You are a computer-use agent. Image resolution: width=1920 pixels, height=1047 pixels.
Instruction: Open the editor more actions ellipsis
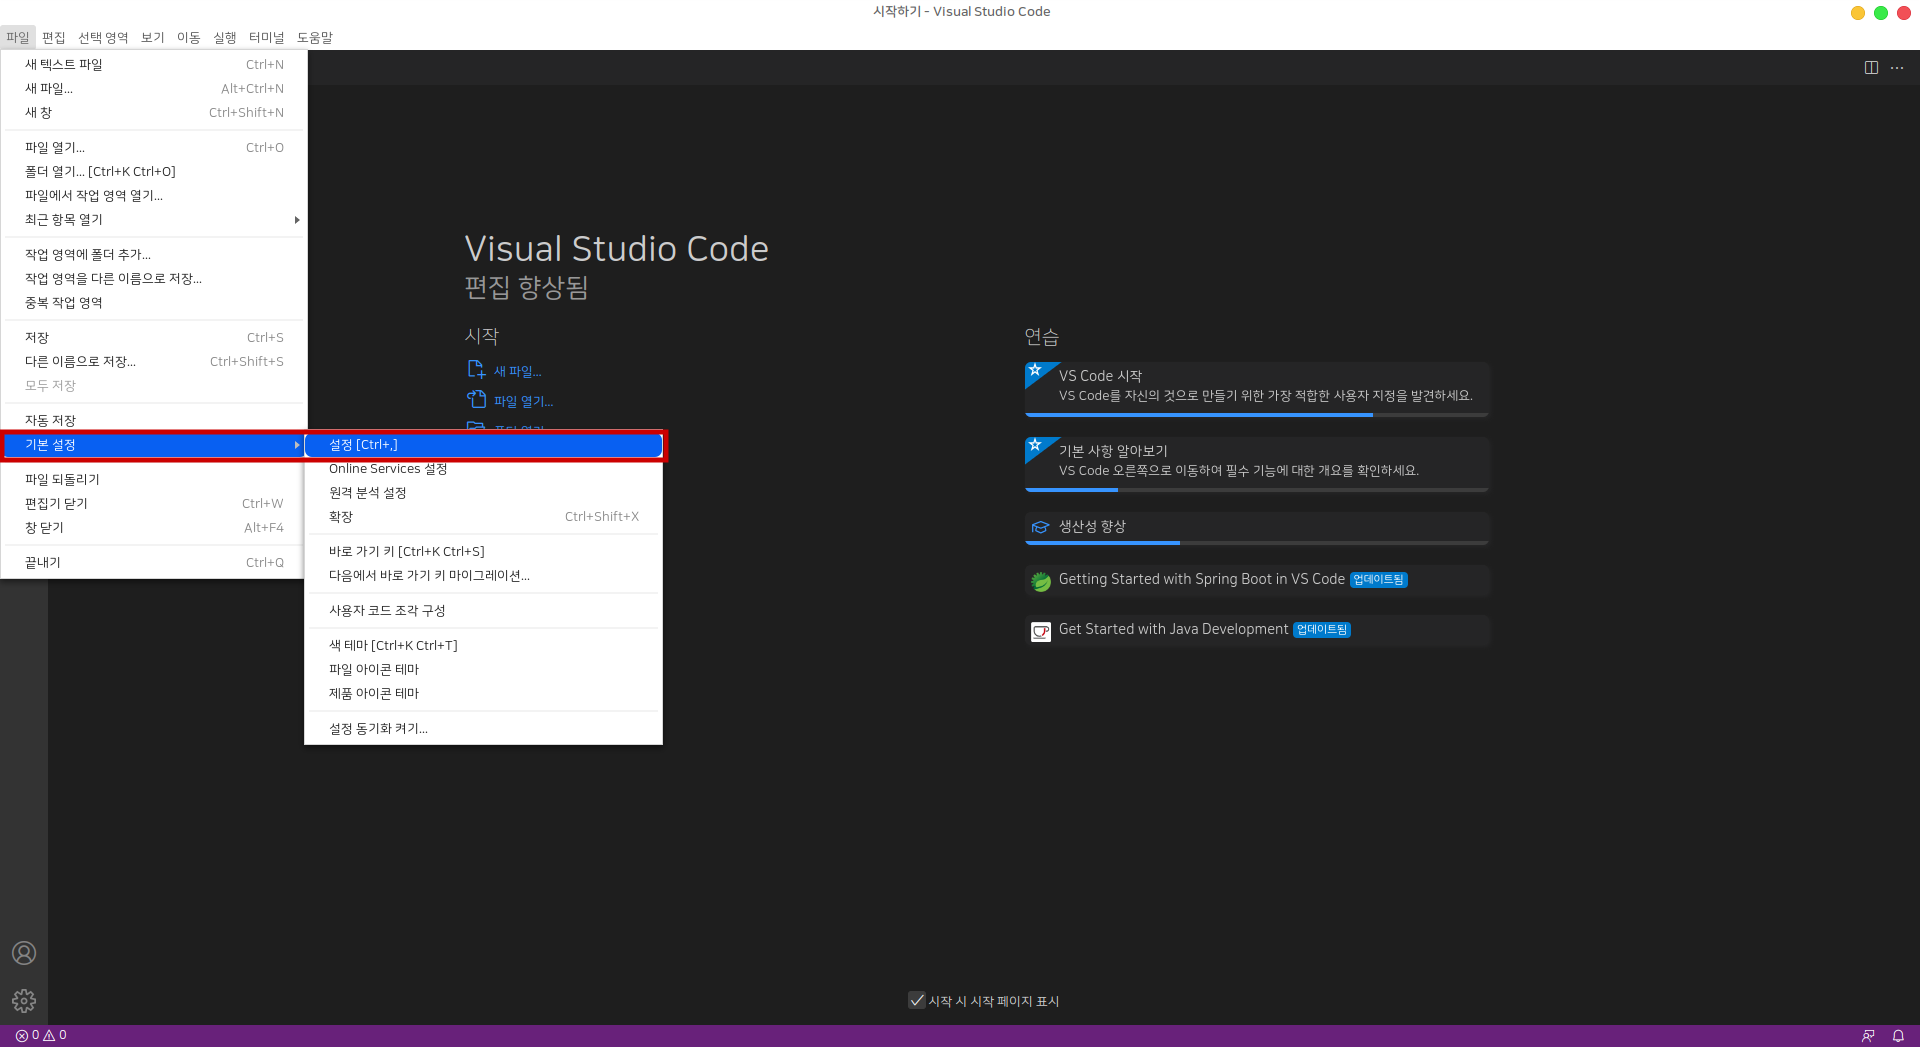pyautogui.click(x=1897, y=67)
